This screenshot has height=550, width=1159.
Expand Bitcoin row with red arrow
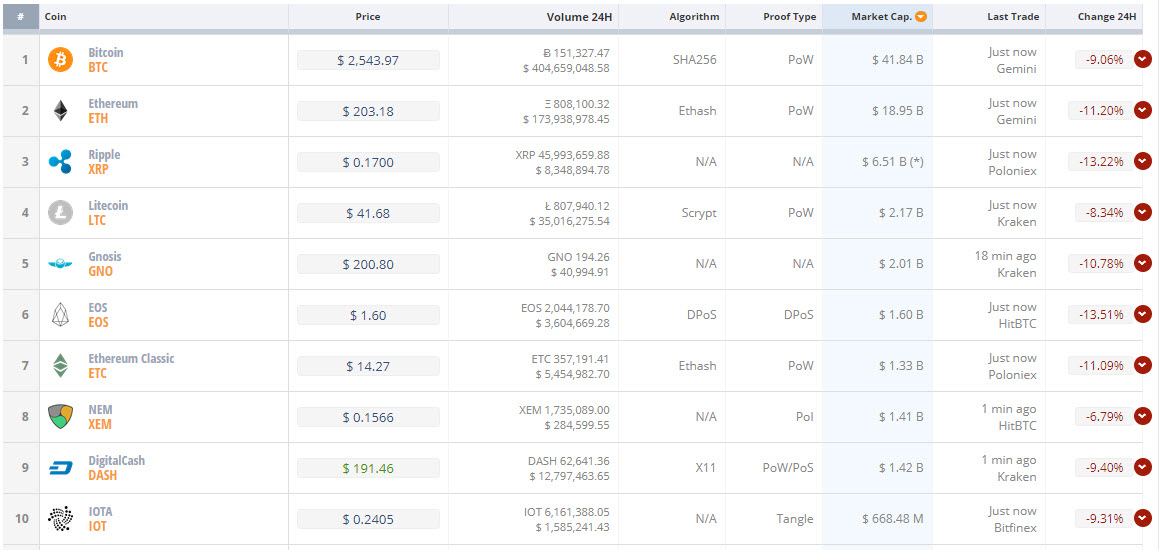pyautogui.click(x=1143, y=60)
